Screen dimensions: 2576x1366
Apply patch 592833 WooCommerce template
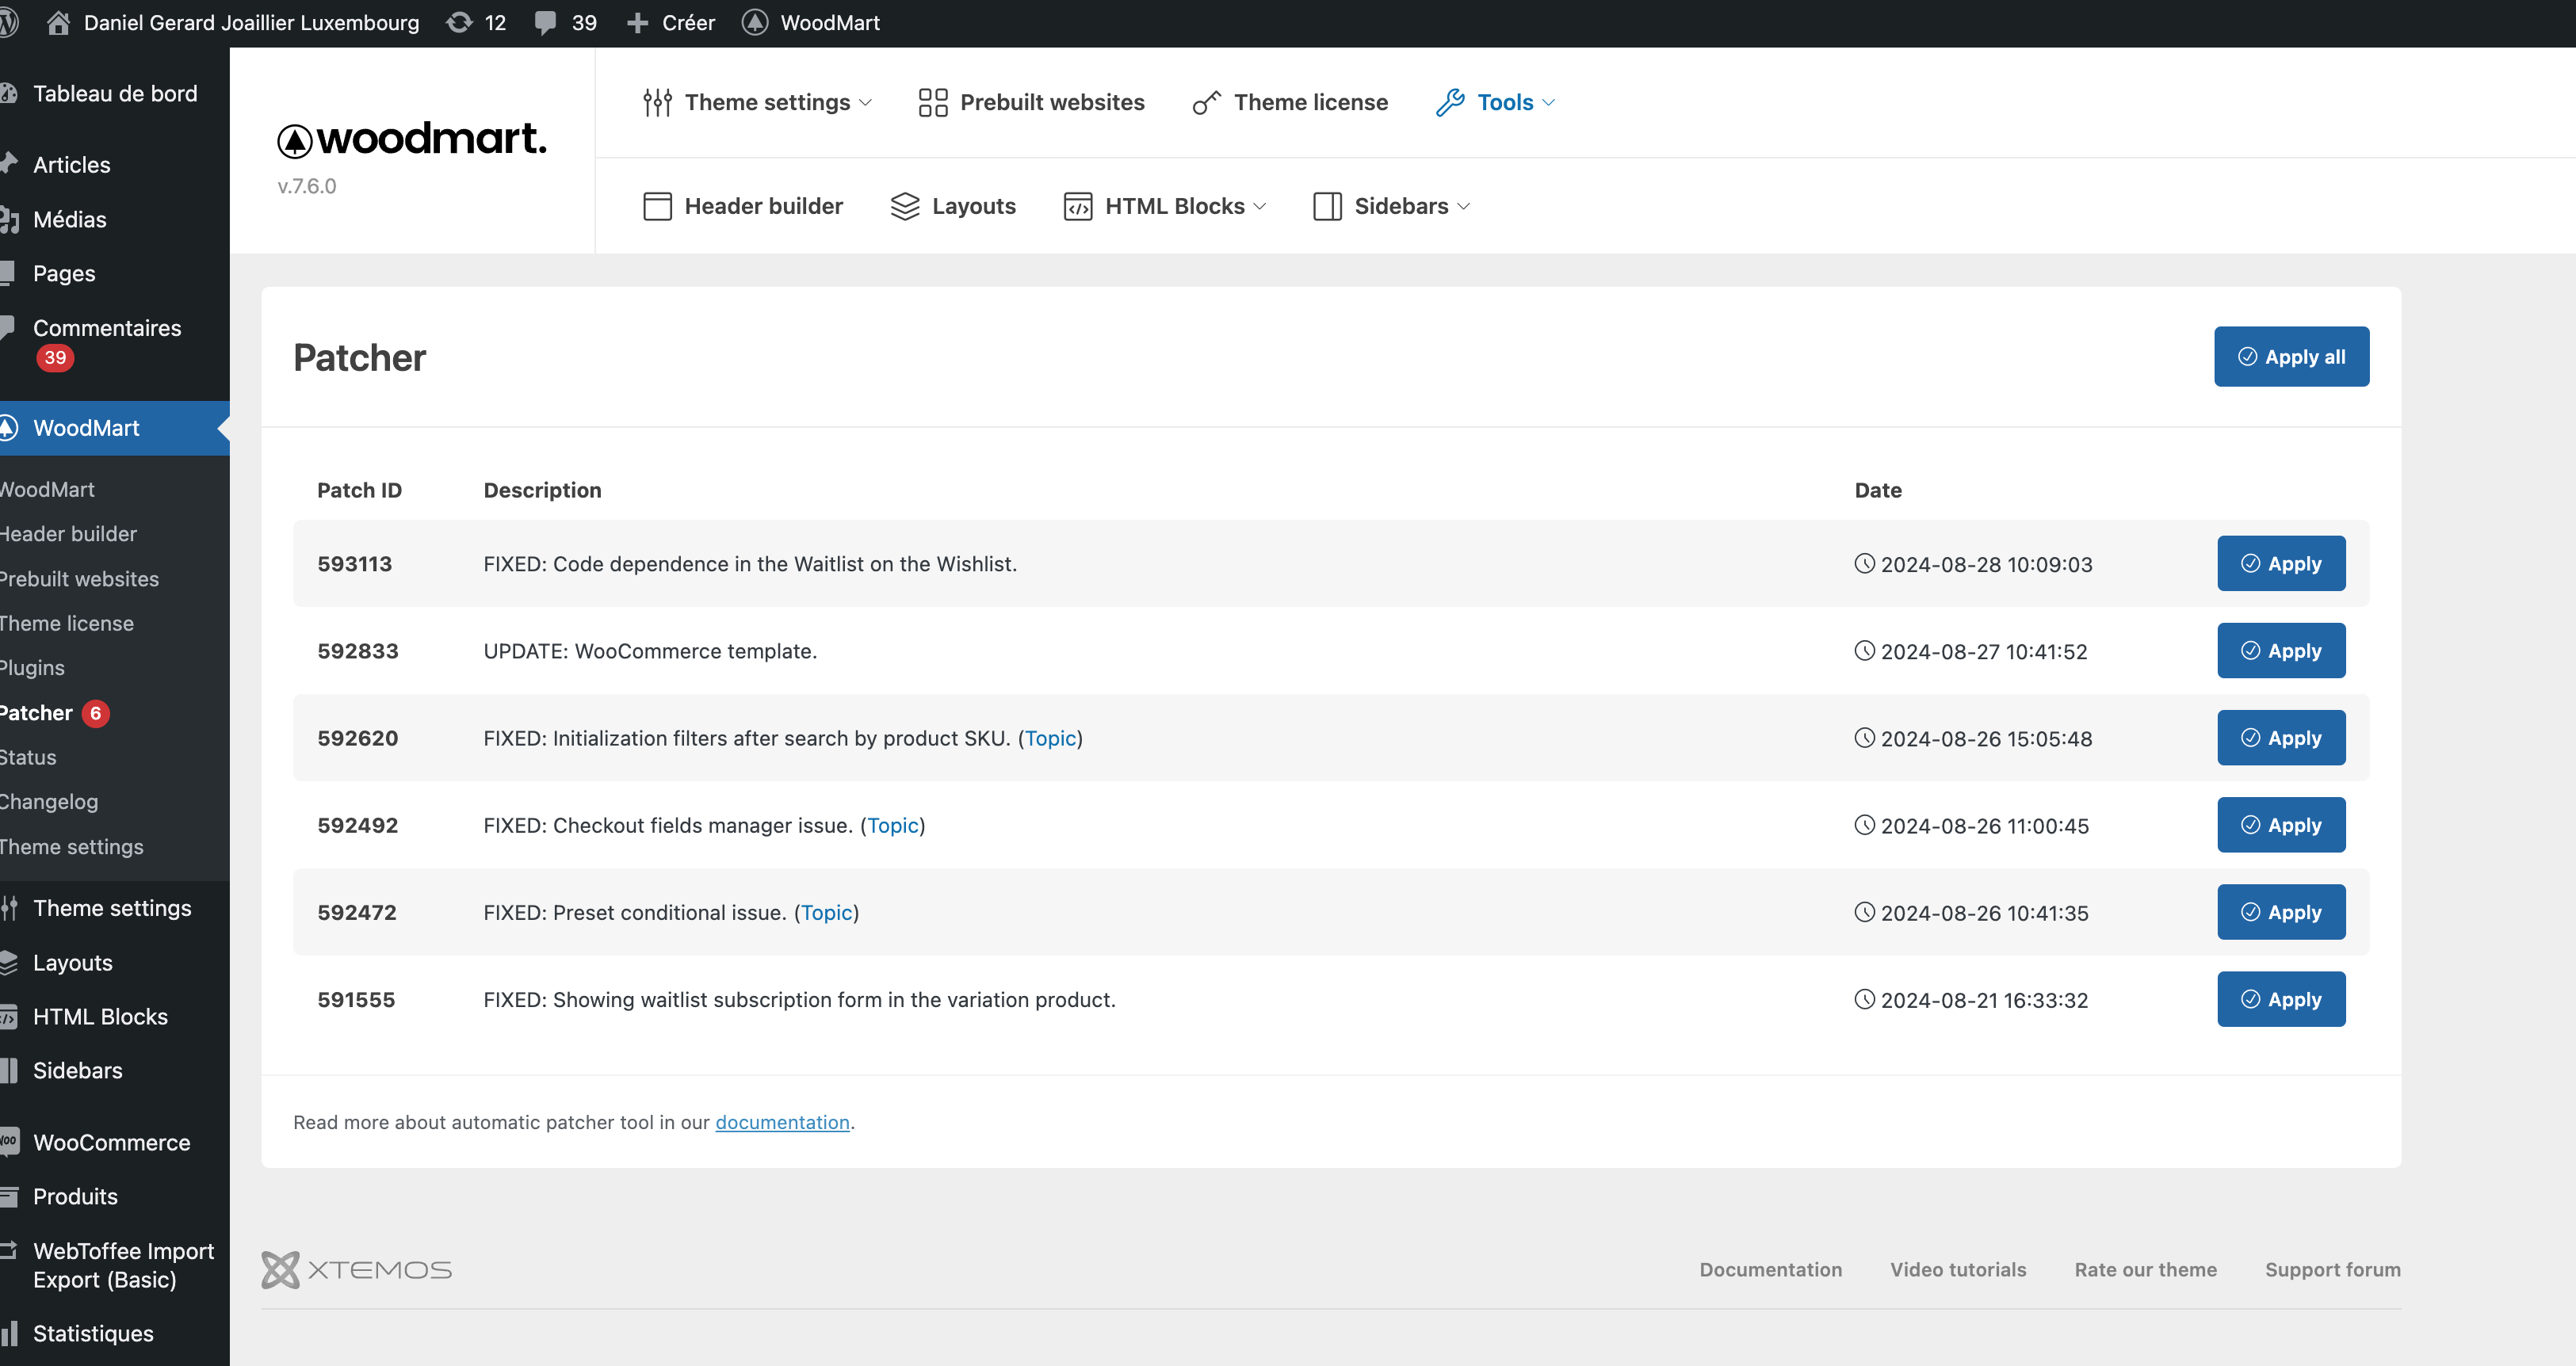[x=2280, y=651]
